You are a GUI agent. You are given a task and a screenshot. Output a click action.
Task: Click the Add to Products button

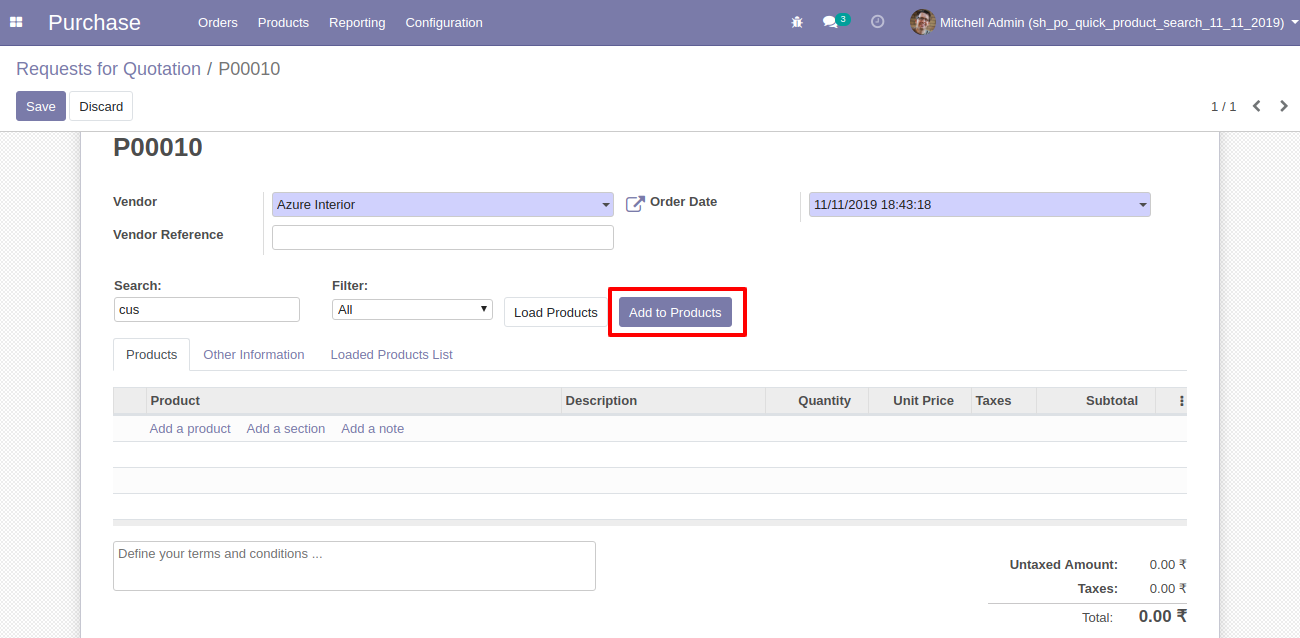(x=675, y=313)
